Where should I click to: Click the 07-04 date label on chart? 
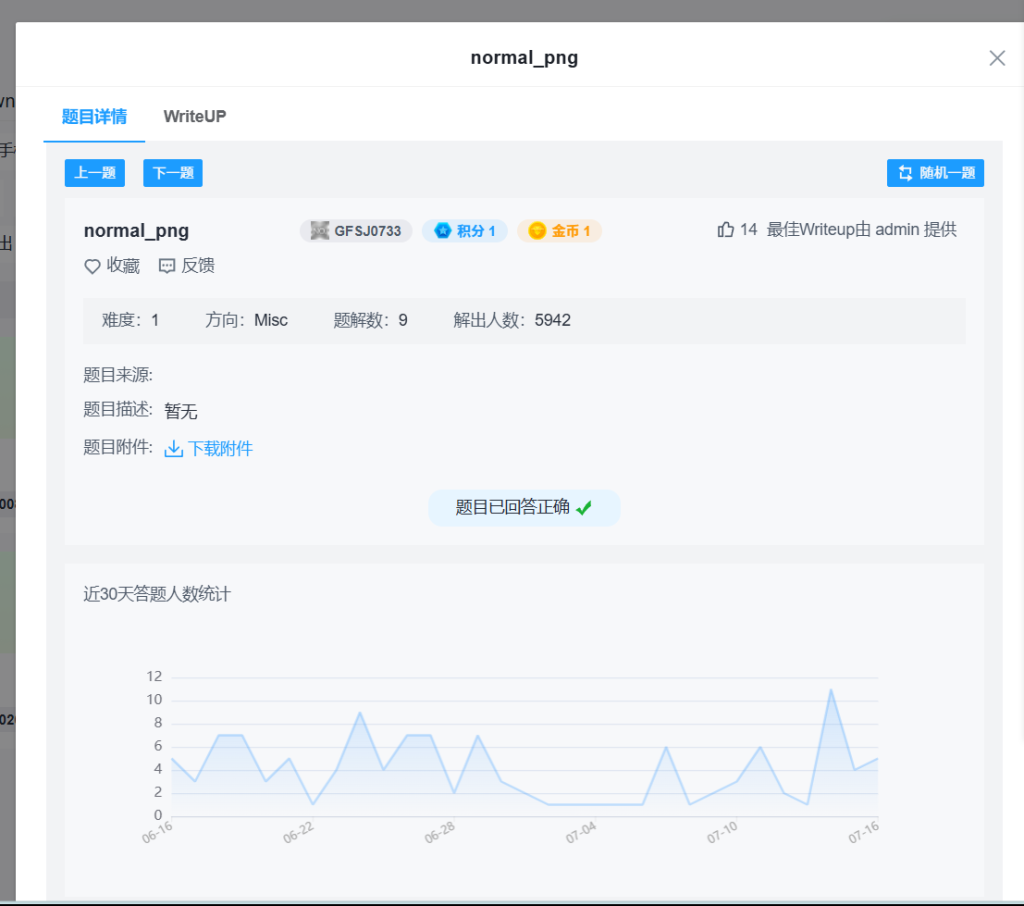point(581,833)
